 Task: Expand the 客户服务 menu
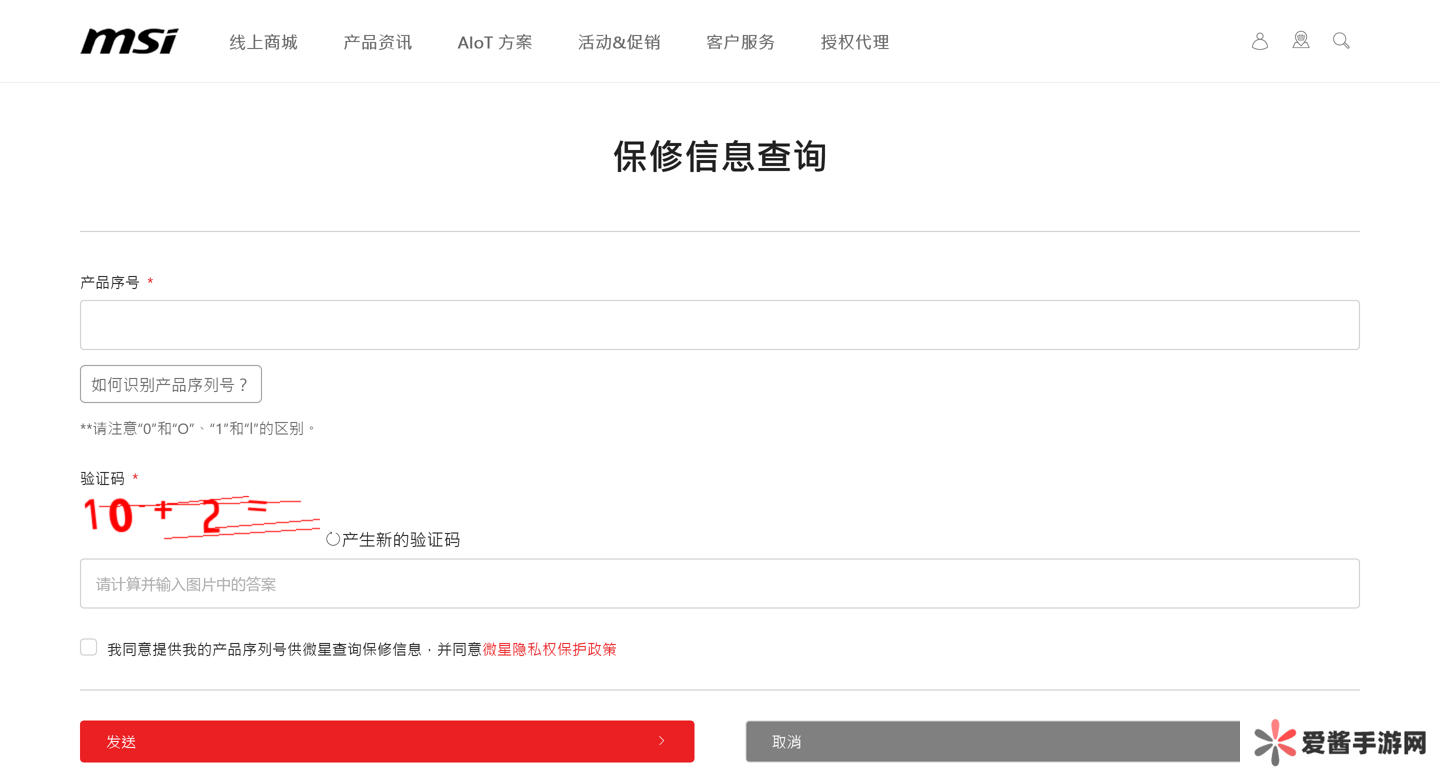coord(740,42)
